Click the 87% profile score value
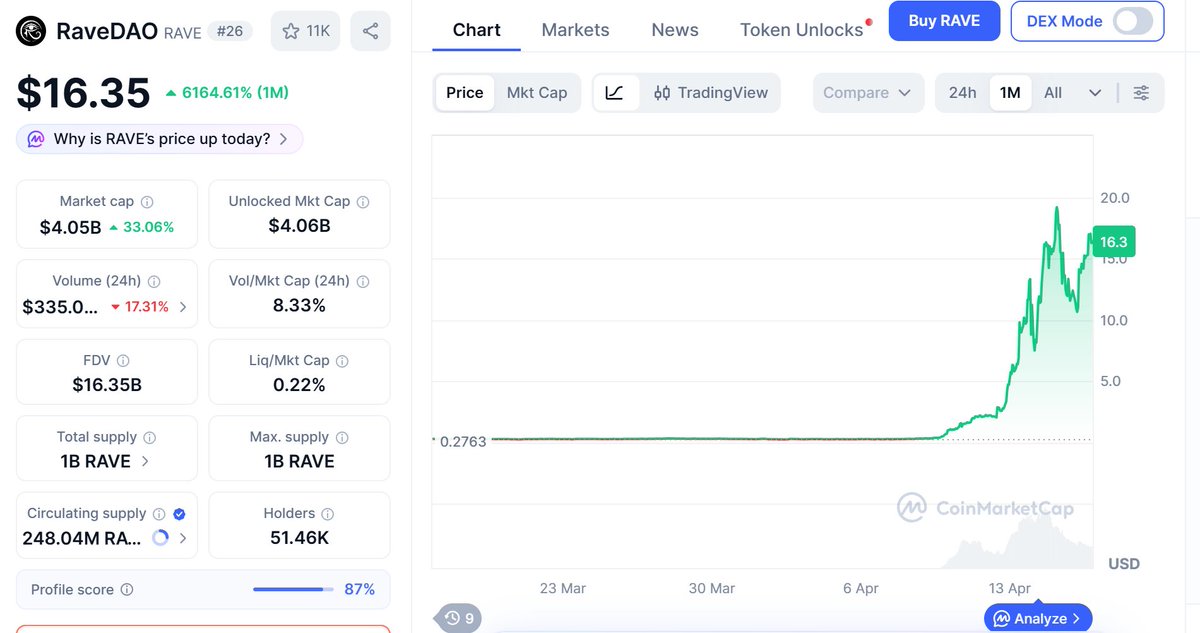This screenshot has width=1200, height=633. click(359, 590)
